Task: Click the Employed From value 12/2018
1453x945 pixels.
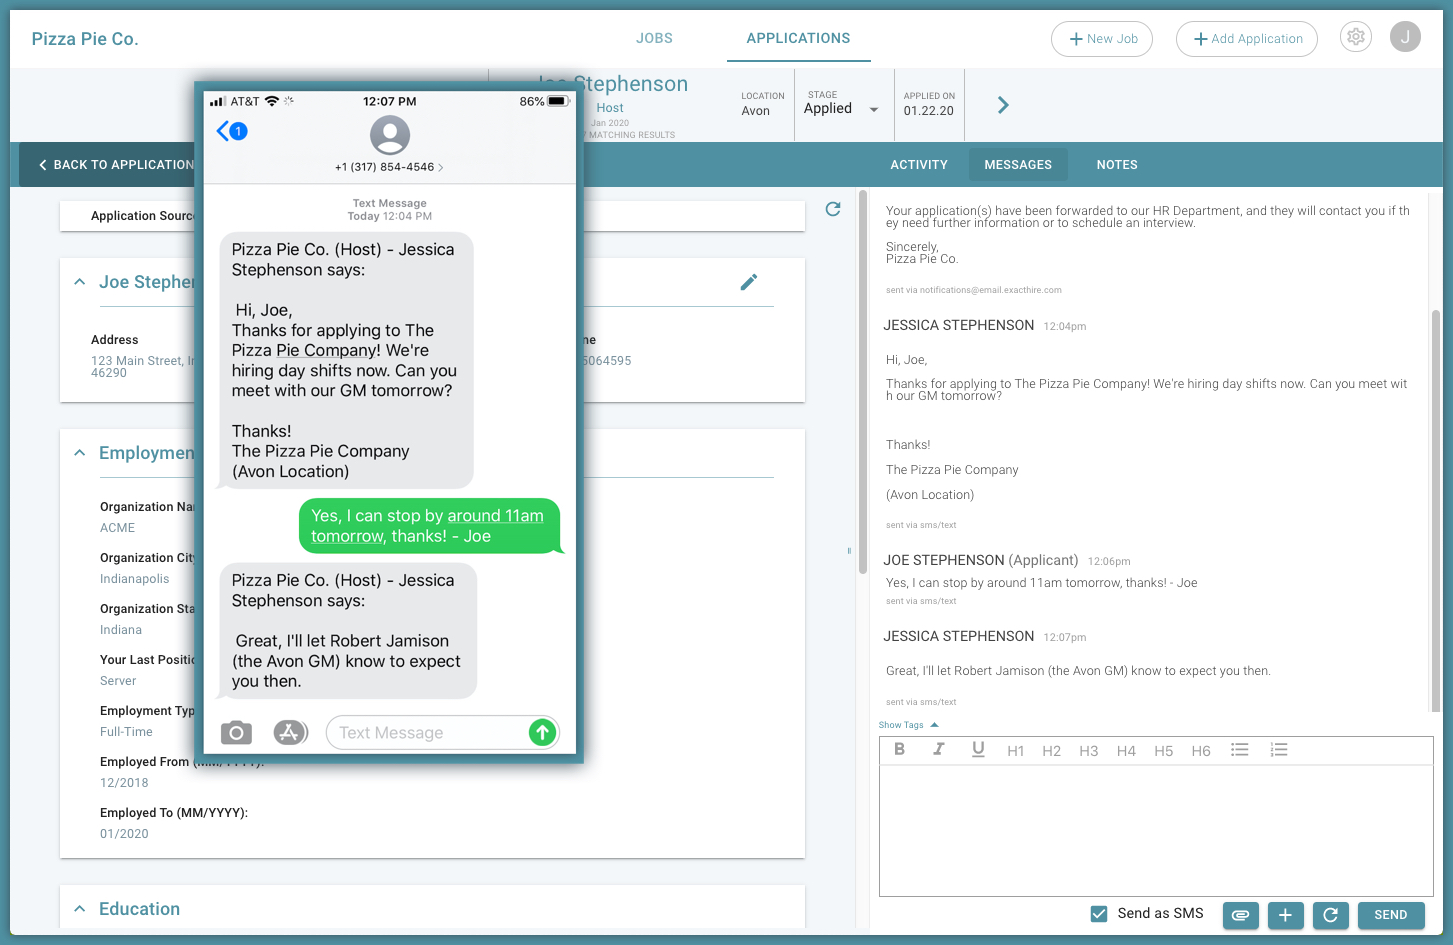Action: click(x=124, y=783)
